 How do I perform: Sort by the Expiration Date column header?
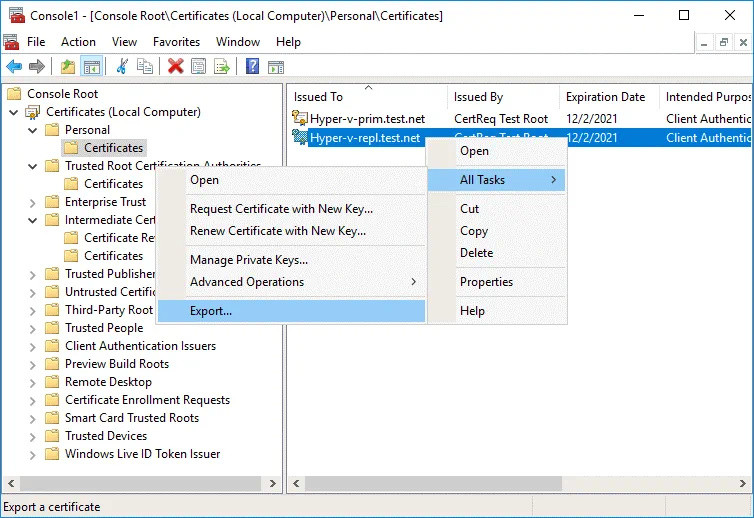[x=605, y=97]
